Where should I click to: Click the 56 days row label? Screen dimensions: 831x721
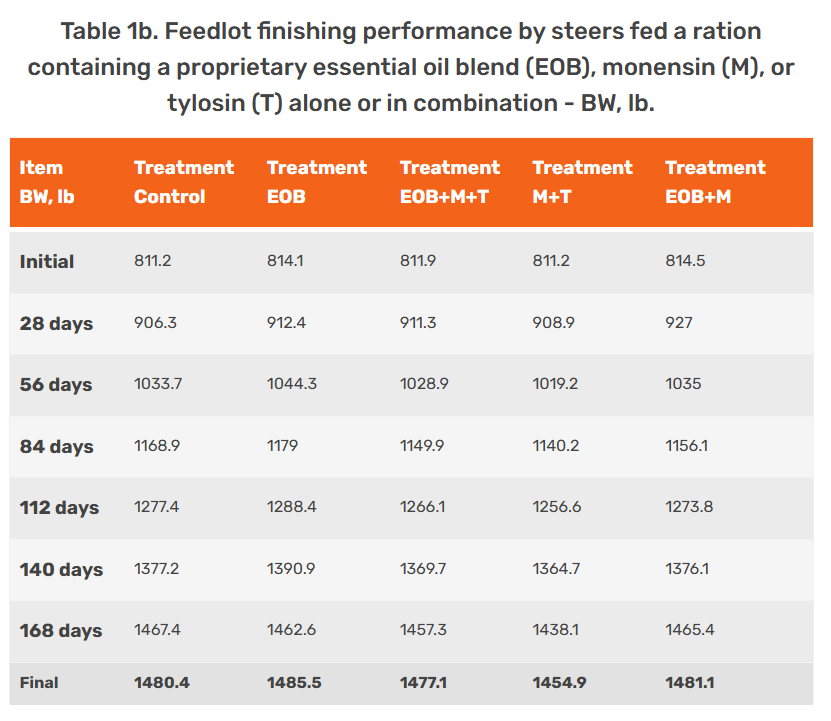click(56, 385)
